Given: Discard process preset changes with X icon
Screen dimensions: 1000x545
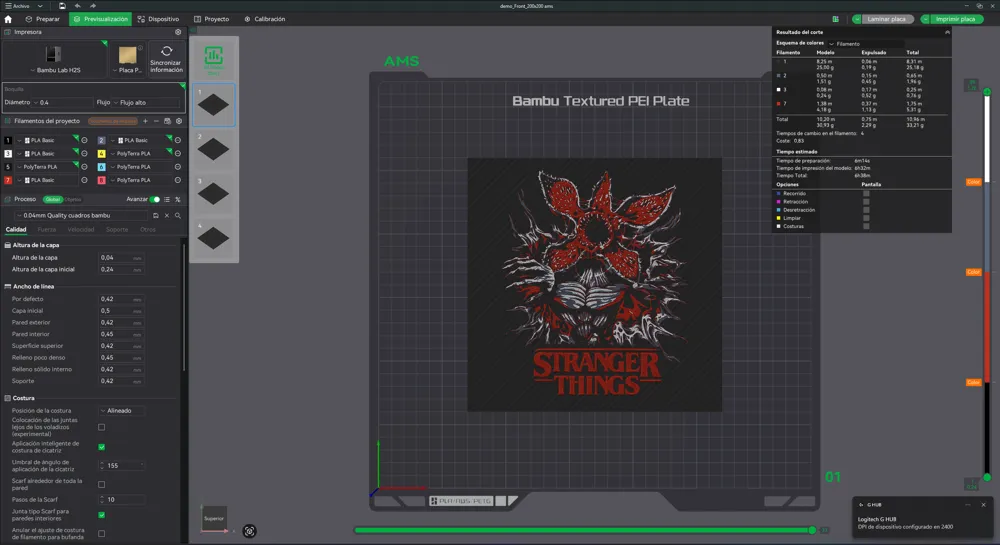Looking at the screenshot, I should point(167,215).
